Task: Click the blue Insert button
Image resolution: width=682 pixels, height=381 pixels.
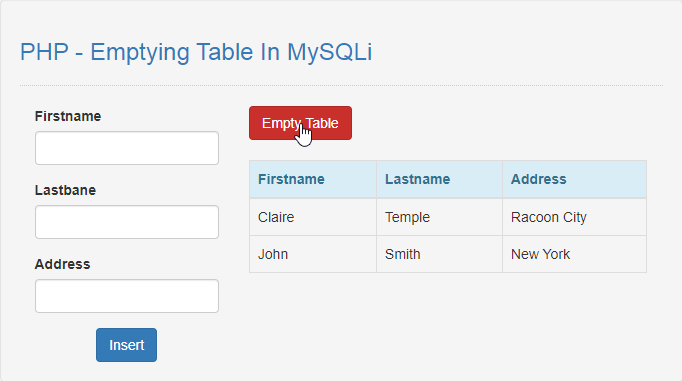Action: tap(127, 345)
